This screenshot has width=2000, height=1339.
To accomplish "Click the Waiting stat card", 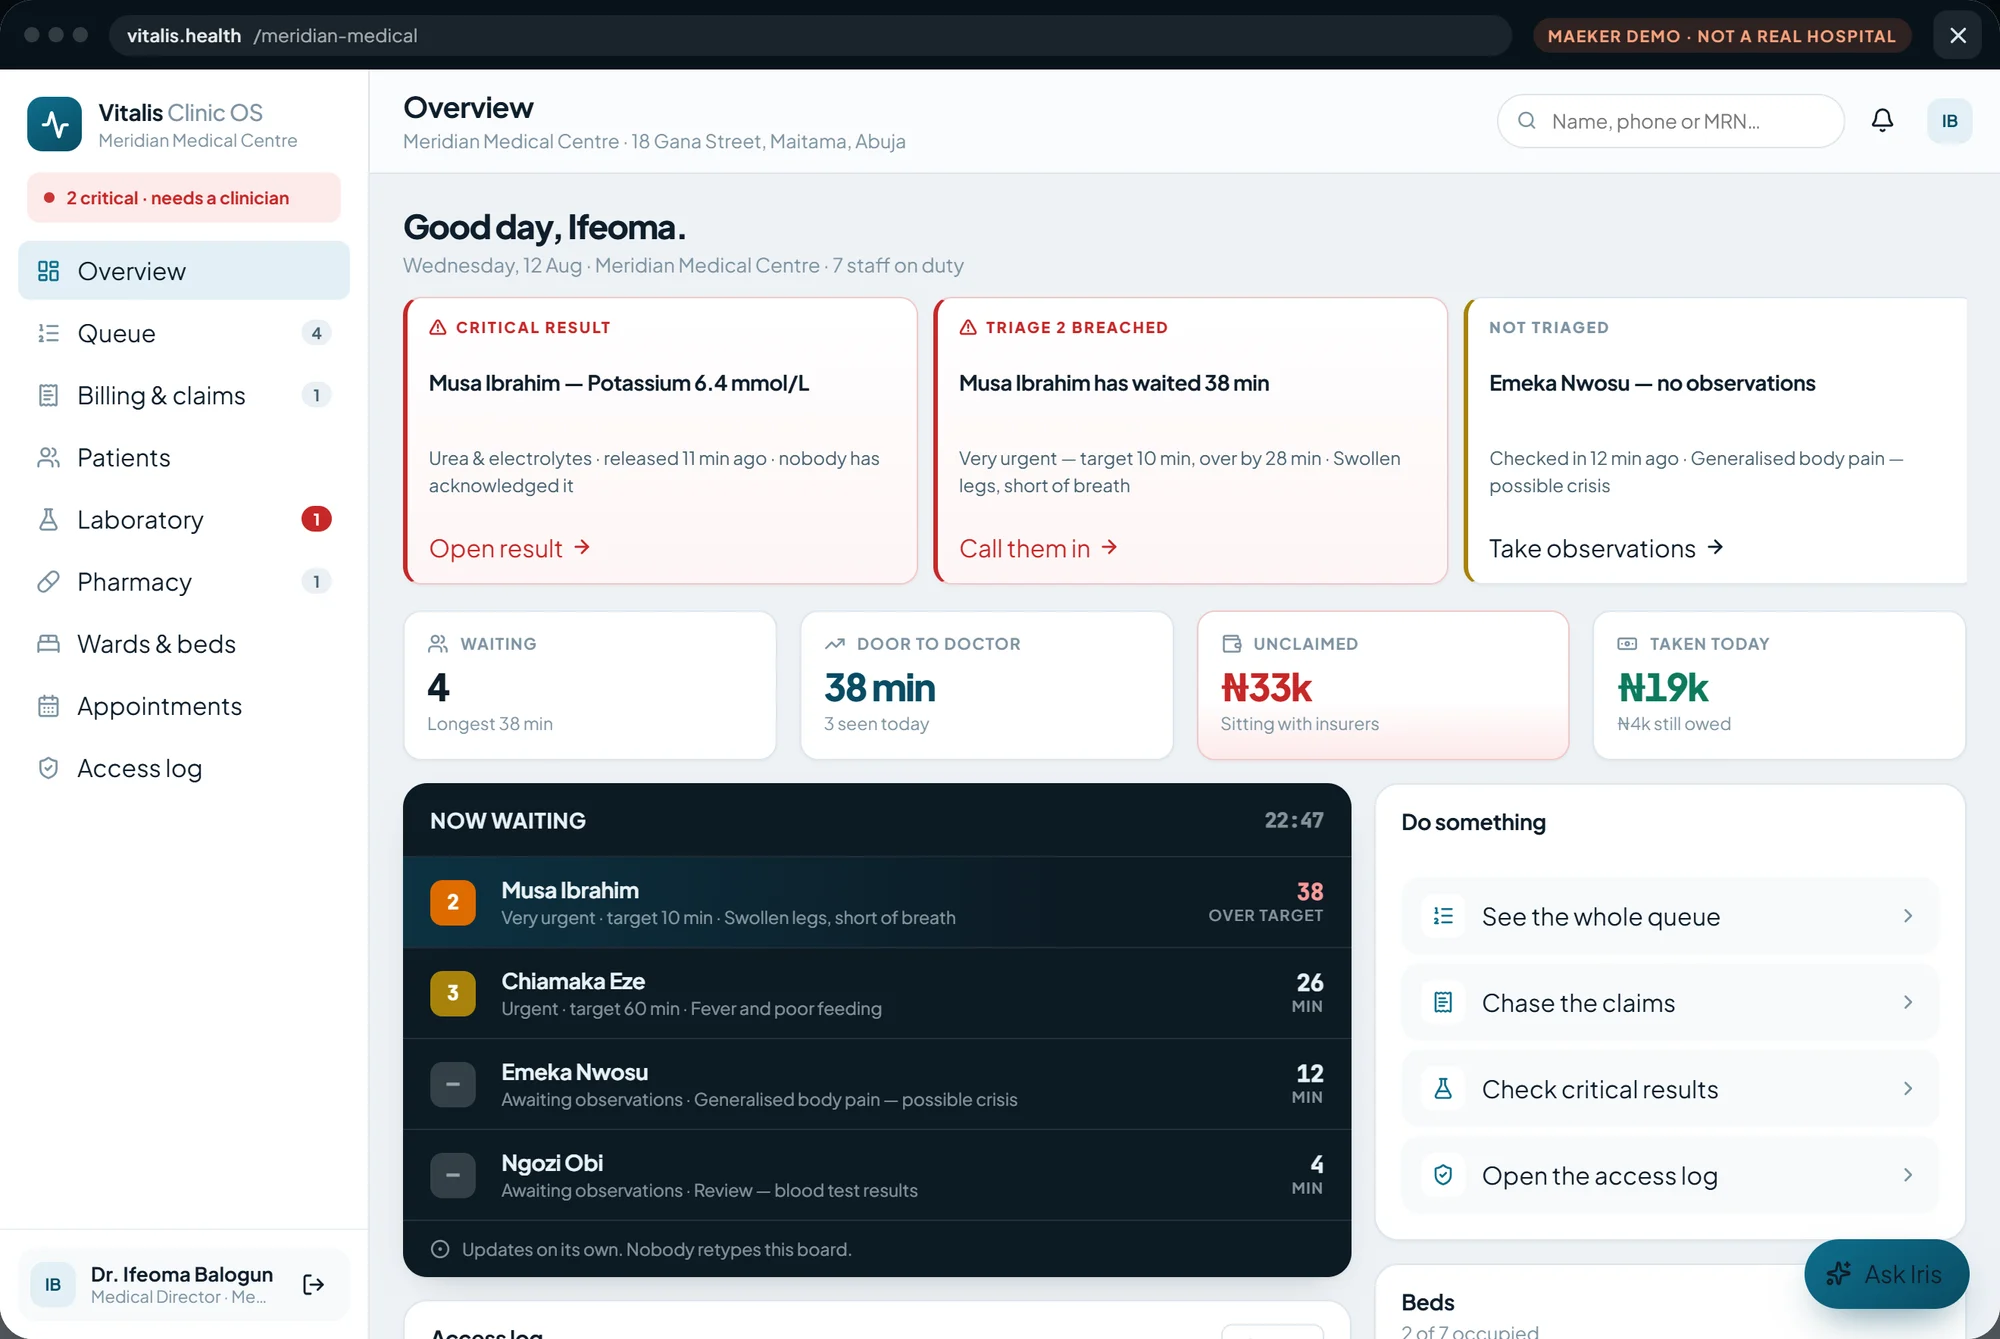I will pos(590,685).
